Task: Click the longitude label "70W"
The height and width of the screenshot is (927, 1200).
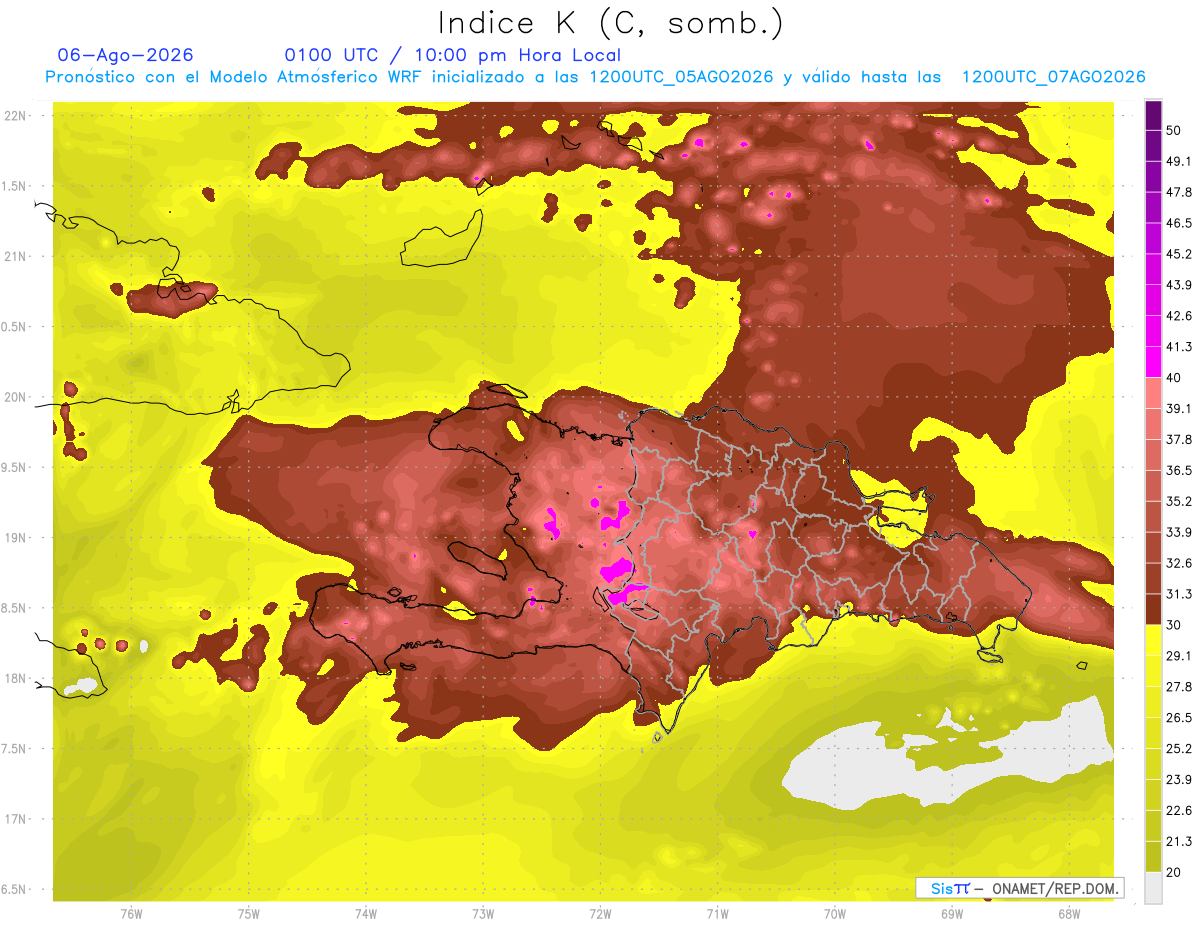Action: pyautogui.click(x=834, y=914)
